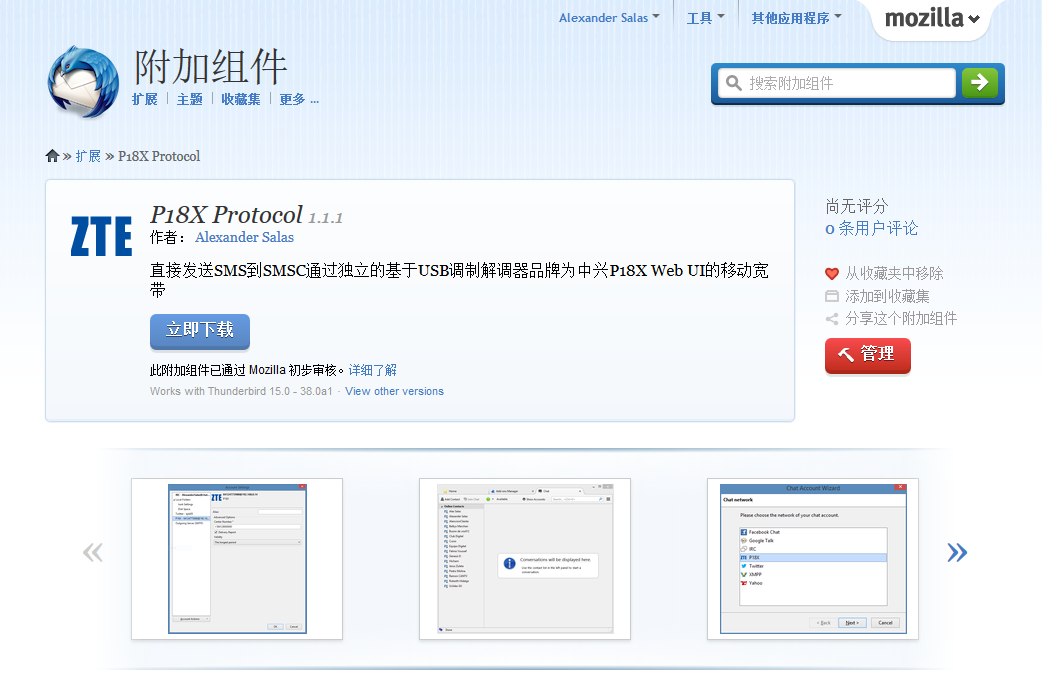The image size is (1042, 675).
Task: Click 分享这个附加组件 link
Action: [x=901, y=319]
